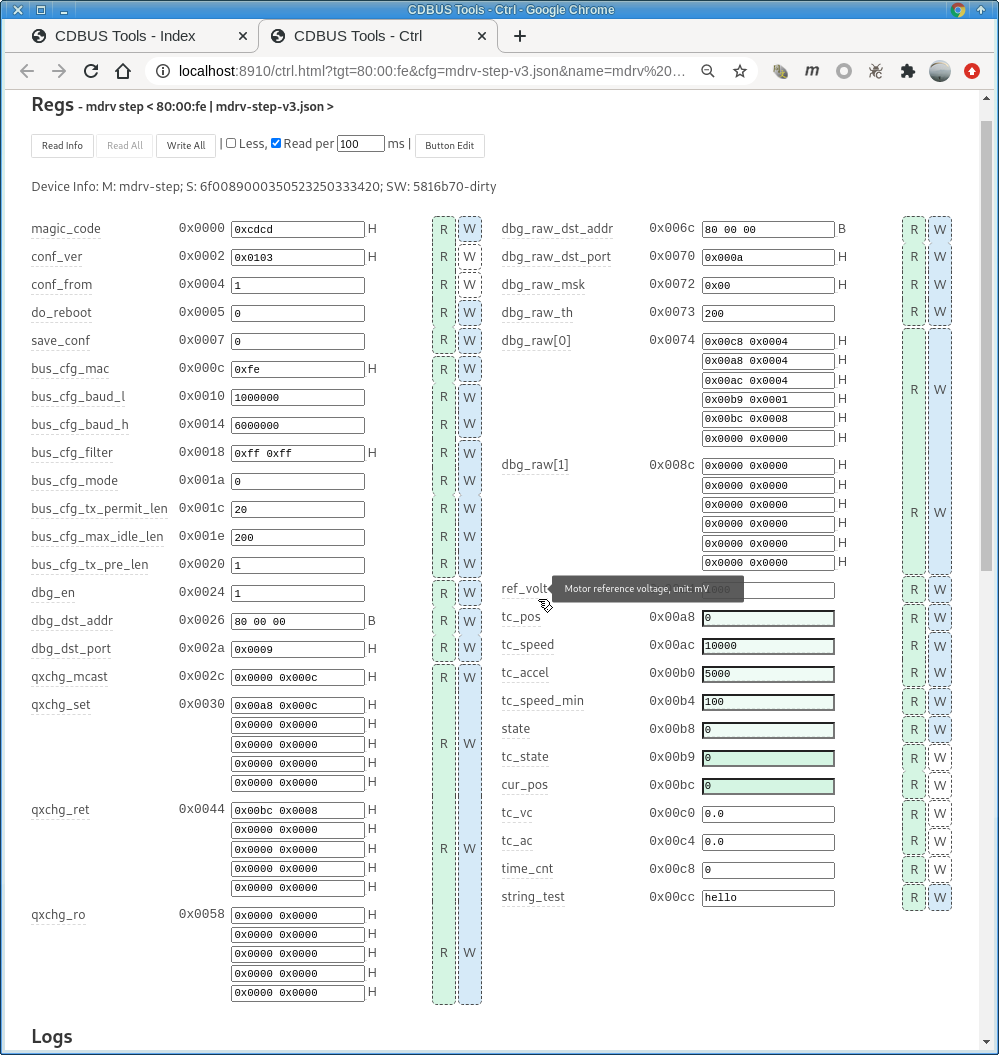This screenshot has height=1058, width=999.
Task: Click the Write All button
Action: (185, 146)
